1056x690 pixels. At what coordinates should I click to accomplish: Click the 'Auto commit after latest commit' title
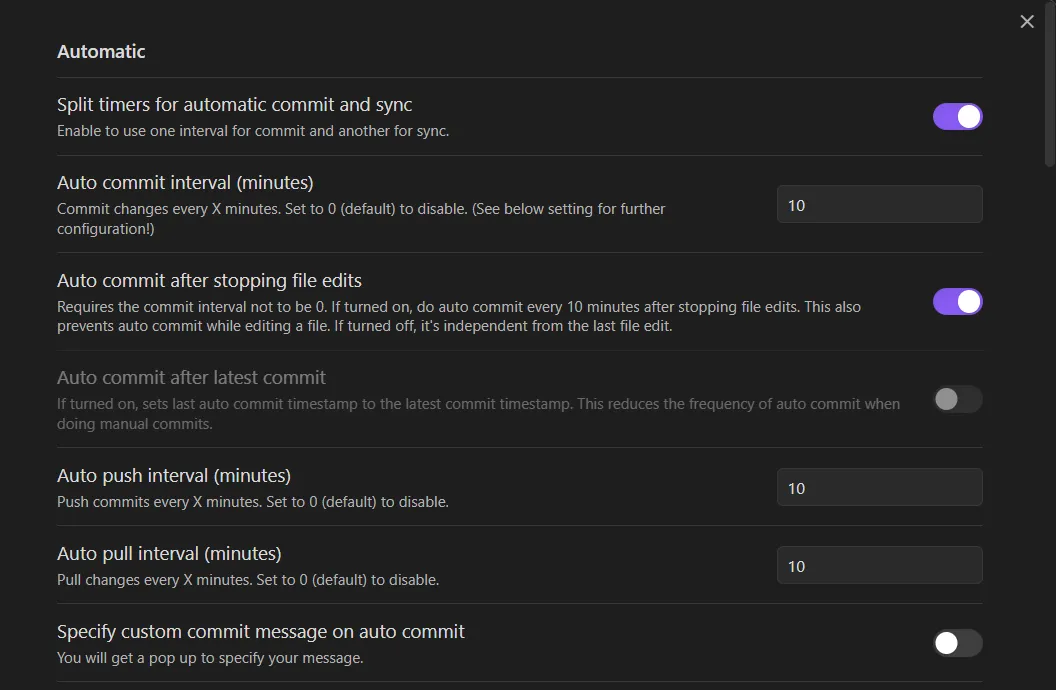pyautogui.click(x=191, y=378)
